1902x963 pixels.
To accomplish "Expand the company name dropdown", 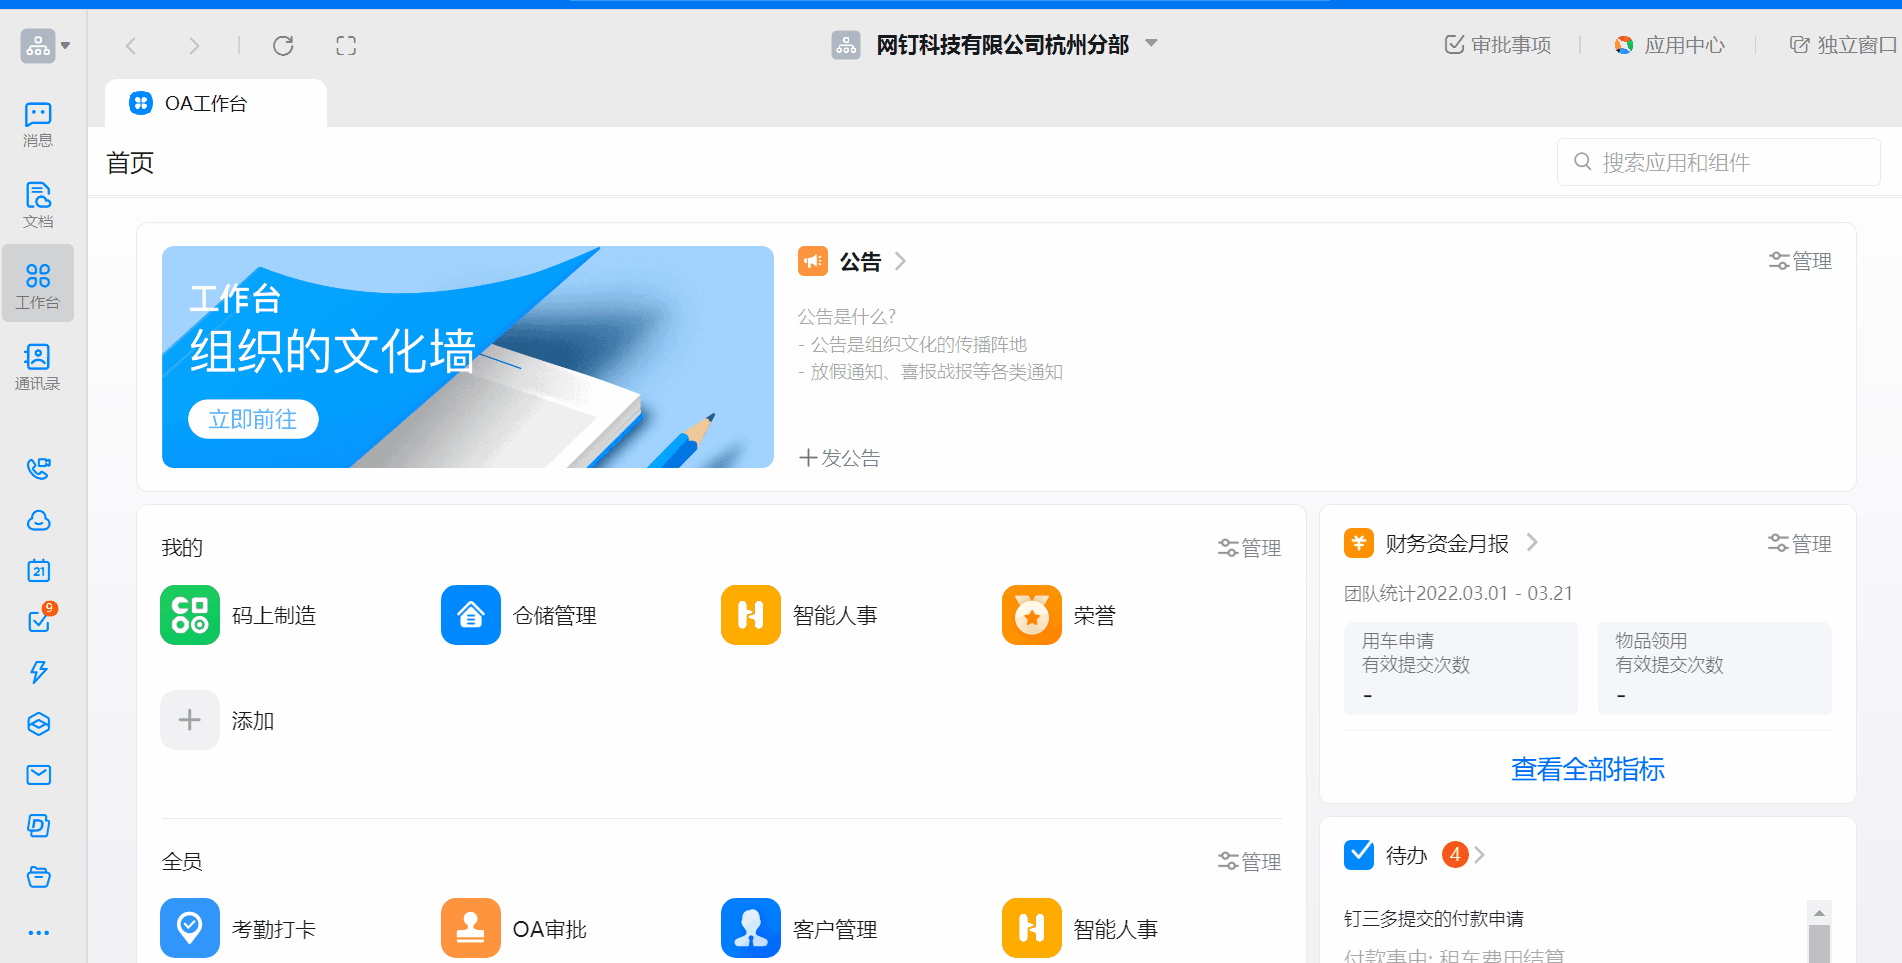I will pos(1151,44).
